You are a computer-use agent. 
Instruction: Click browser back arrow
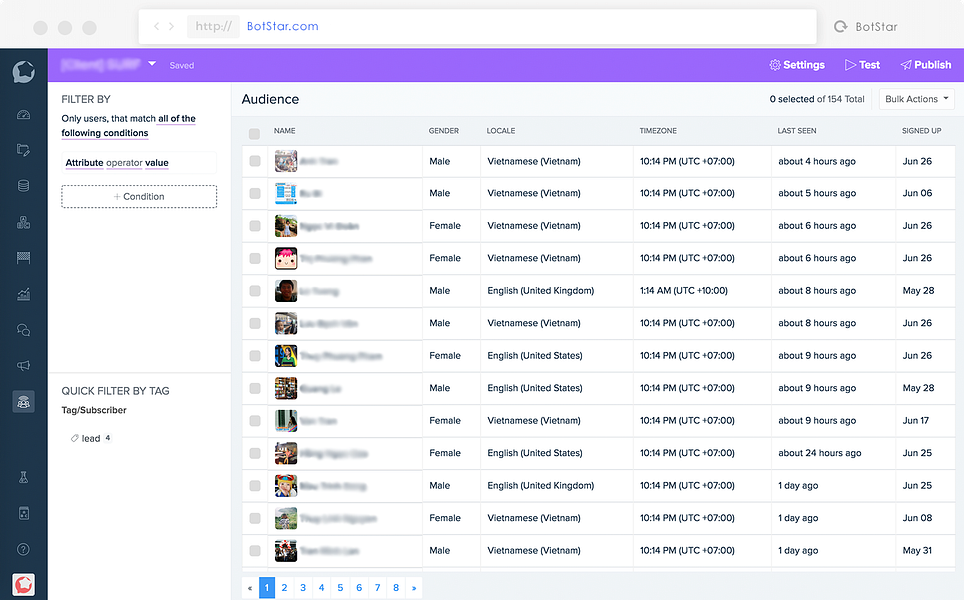tap(157, 26)
